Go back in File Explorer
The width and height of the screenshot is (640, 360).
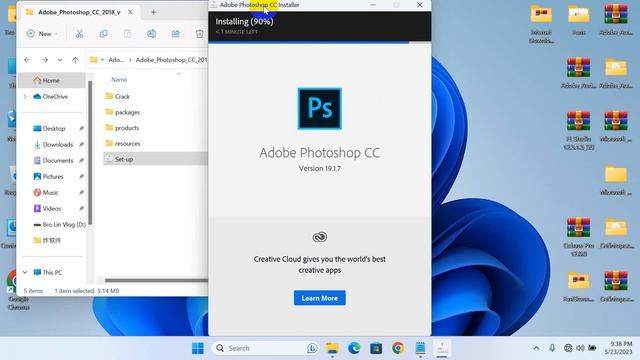pos(27,60)
